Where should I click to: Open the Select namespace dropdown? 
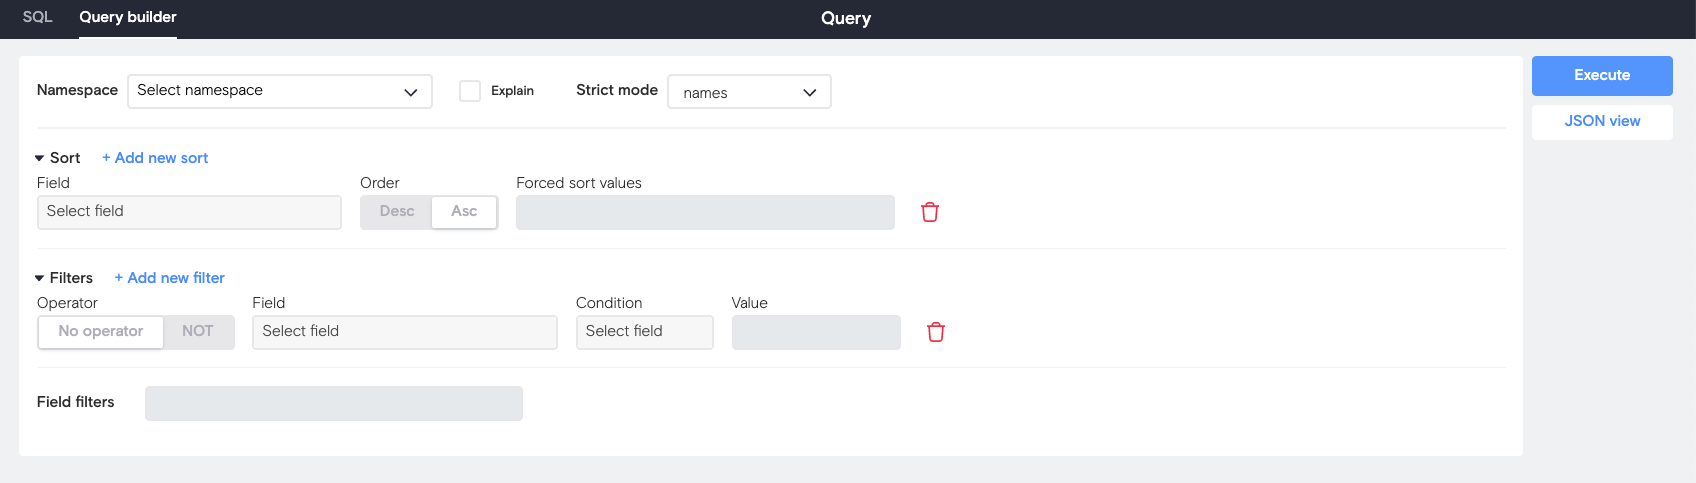(x=279, y=91)
